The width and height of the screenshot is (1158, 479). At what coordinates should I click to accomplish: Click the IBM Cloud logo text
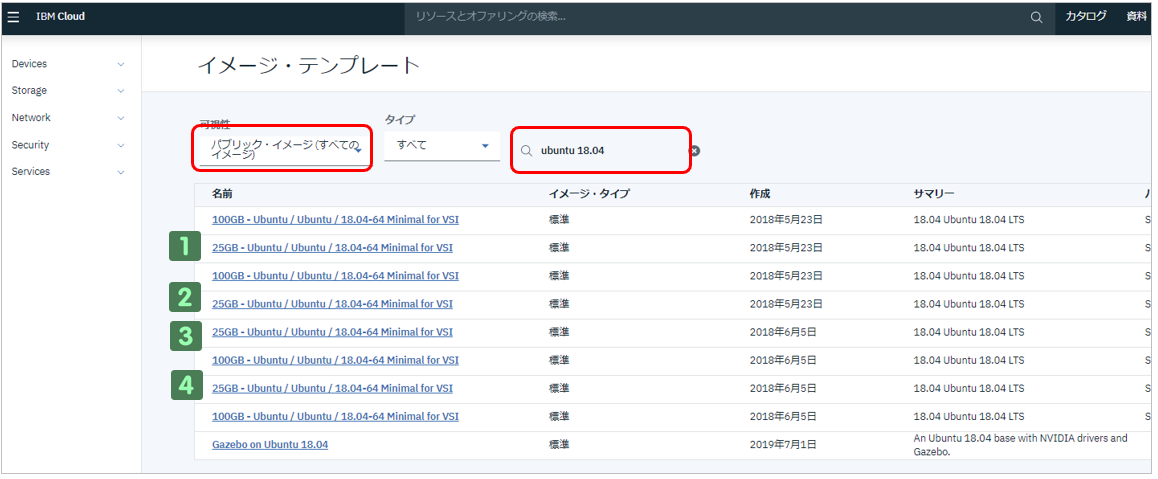(x=61, y=16)
